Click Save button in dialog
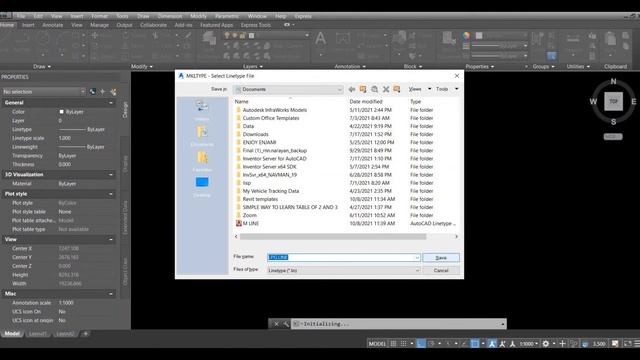640x360 pixels. [441, 258]
